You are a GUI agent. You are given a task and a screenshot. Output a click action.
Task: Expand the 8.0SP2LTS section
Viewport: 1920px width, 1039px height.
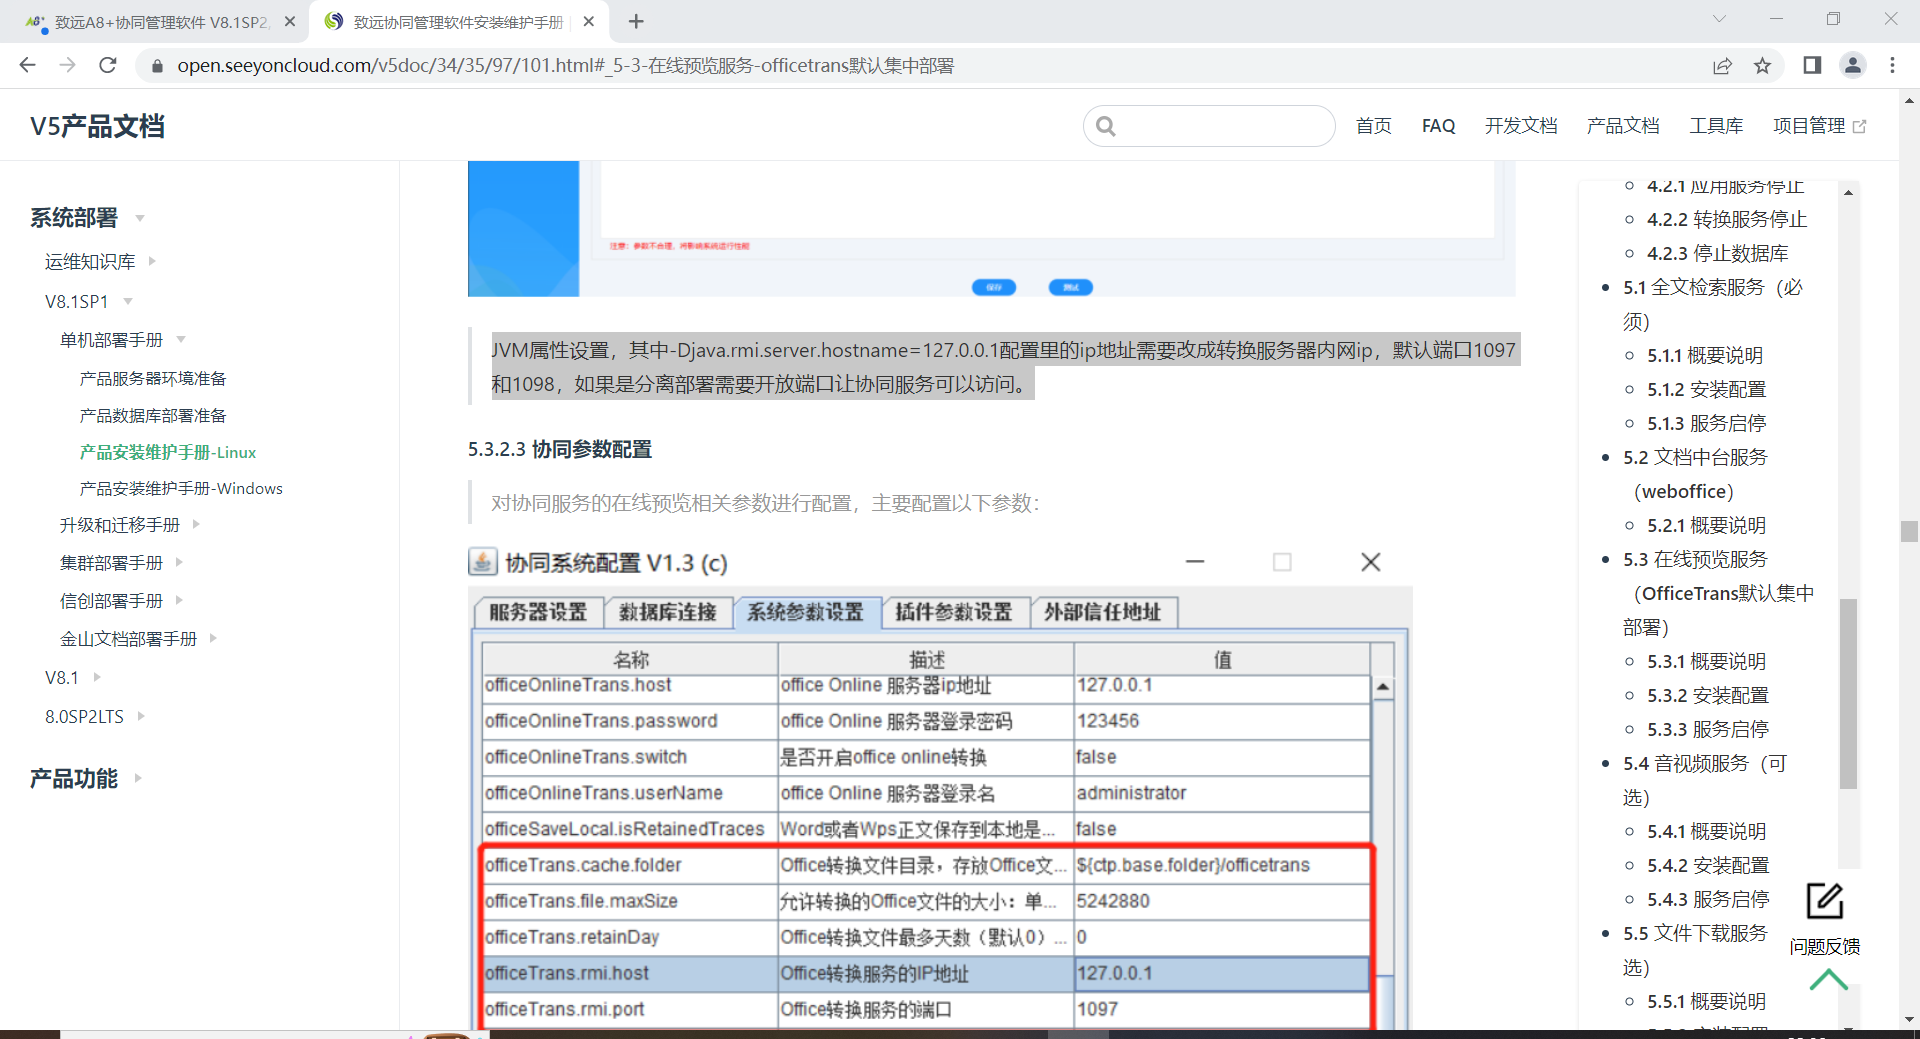pyautogui.click(x=140, y=716)
